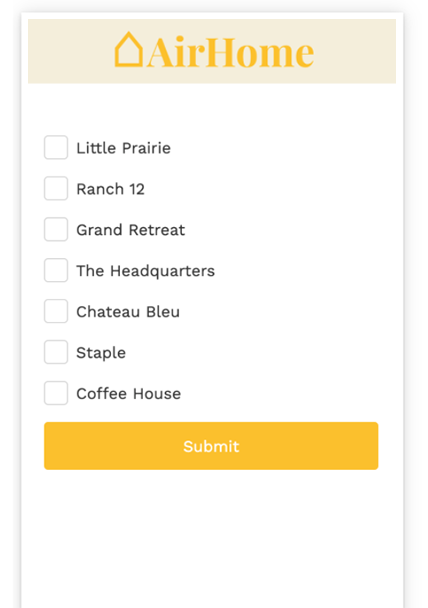Check the Coffee House checkbox

coord(56,393)
